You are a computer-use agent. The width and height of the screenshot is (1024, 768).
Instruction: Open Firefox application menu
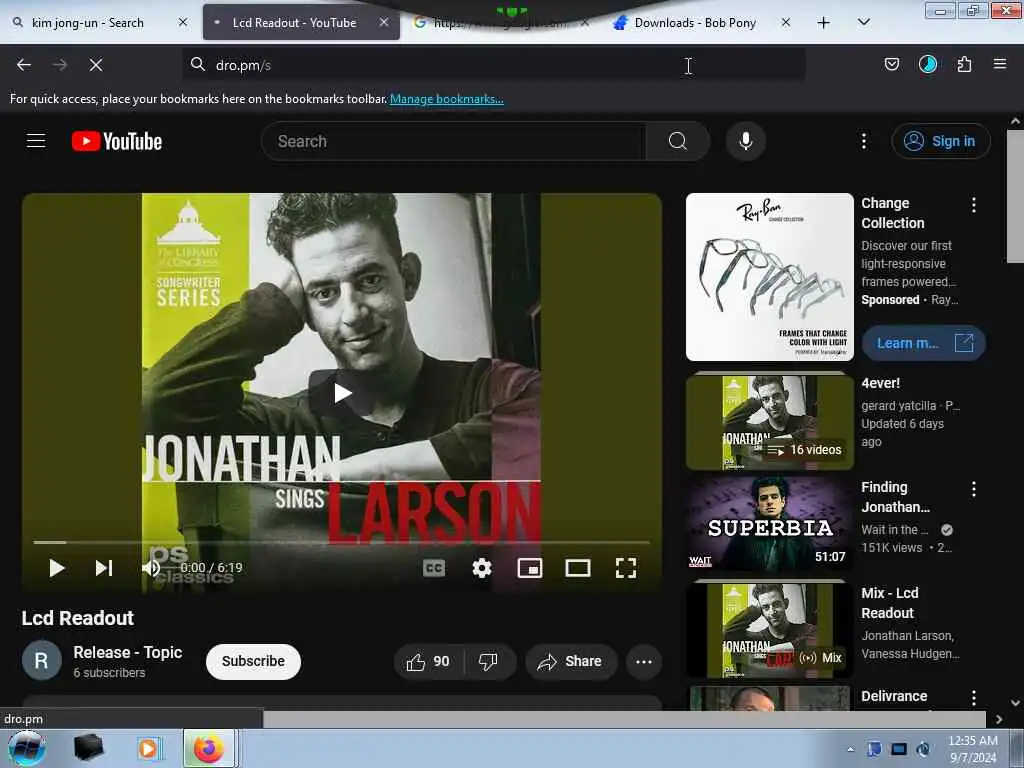pyautogui.click(x=999, y=64)
